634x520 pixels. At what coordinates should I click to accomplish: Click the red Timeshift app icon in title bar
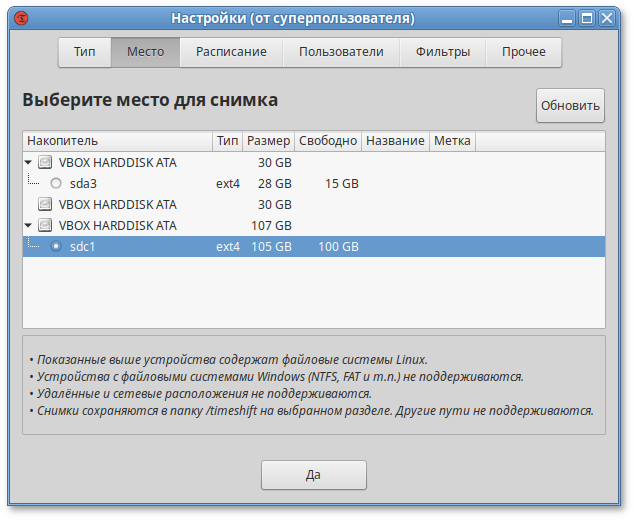pyautogui.click(x=21, y=18)
